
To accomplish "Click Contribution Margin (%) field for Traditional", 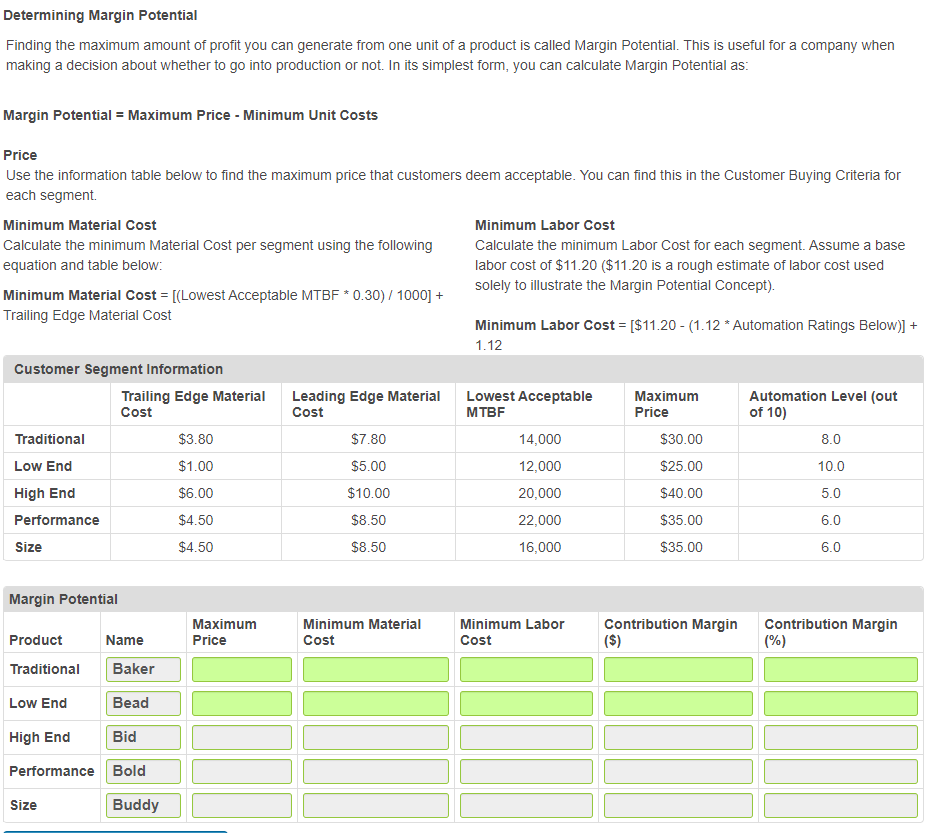I will (840, 669).
